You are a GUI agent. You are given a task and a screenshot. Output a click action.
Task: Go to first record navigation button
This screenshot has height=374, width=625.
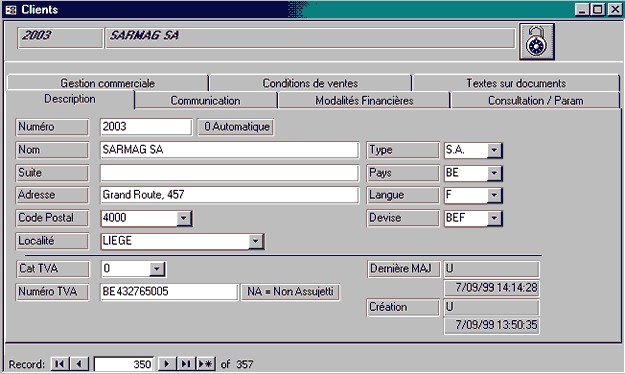tap(60, 364)
